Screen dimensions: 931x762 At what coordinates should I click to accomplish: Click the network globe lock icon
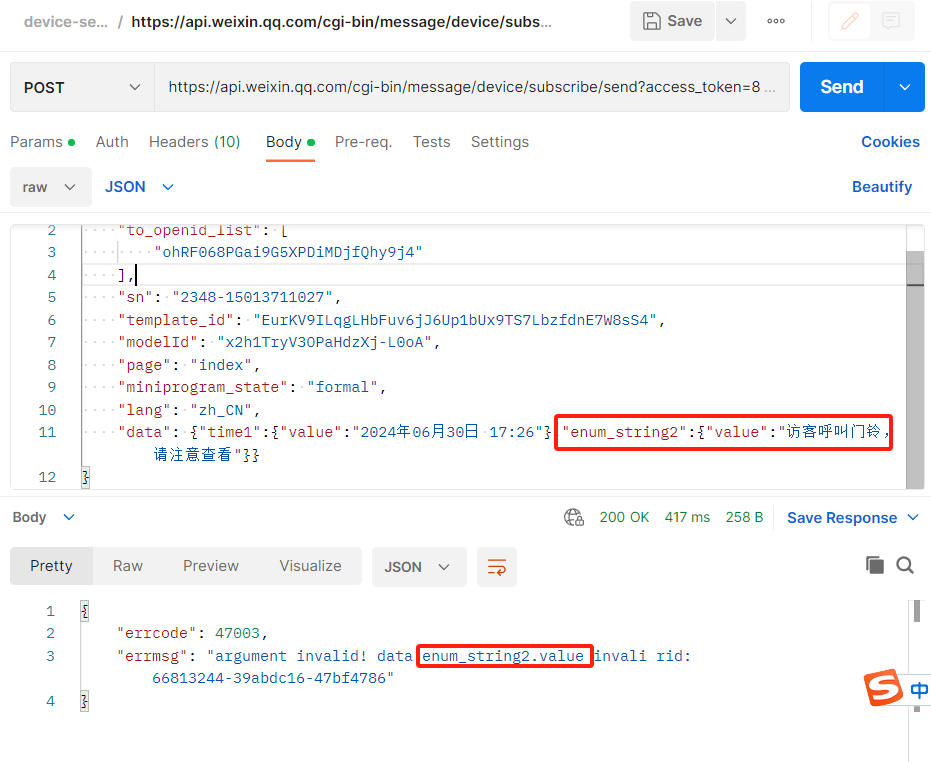click(574, 517)
